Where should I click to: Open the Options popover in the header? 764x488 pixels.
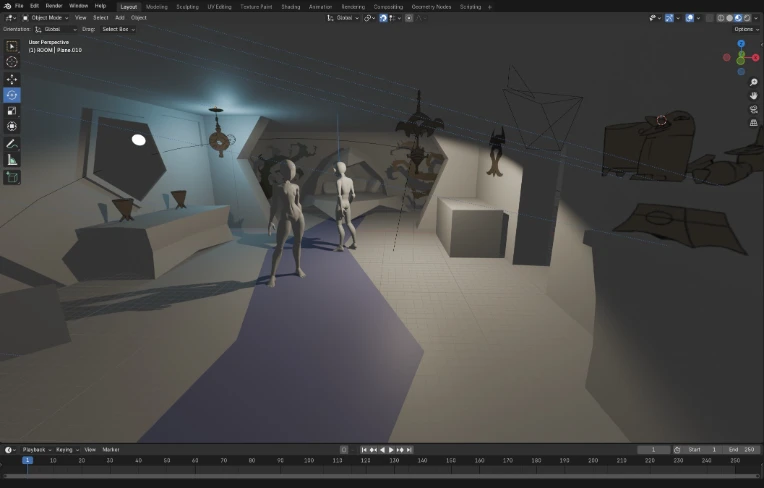(x=745, y=29)
